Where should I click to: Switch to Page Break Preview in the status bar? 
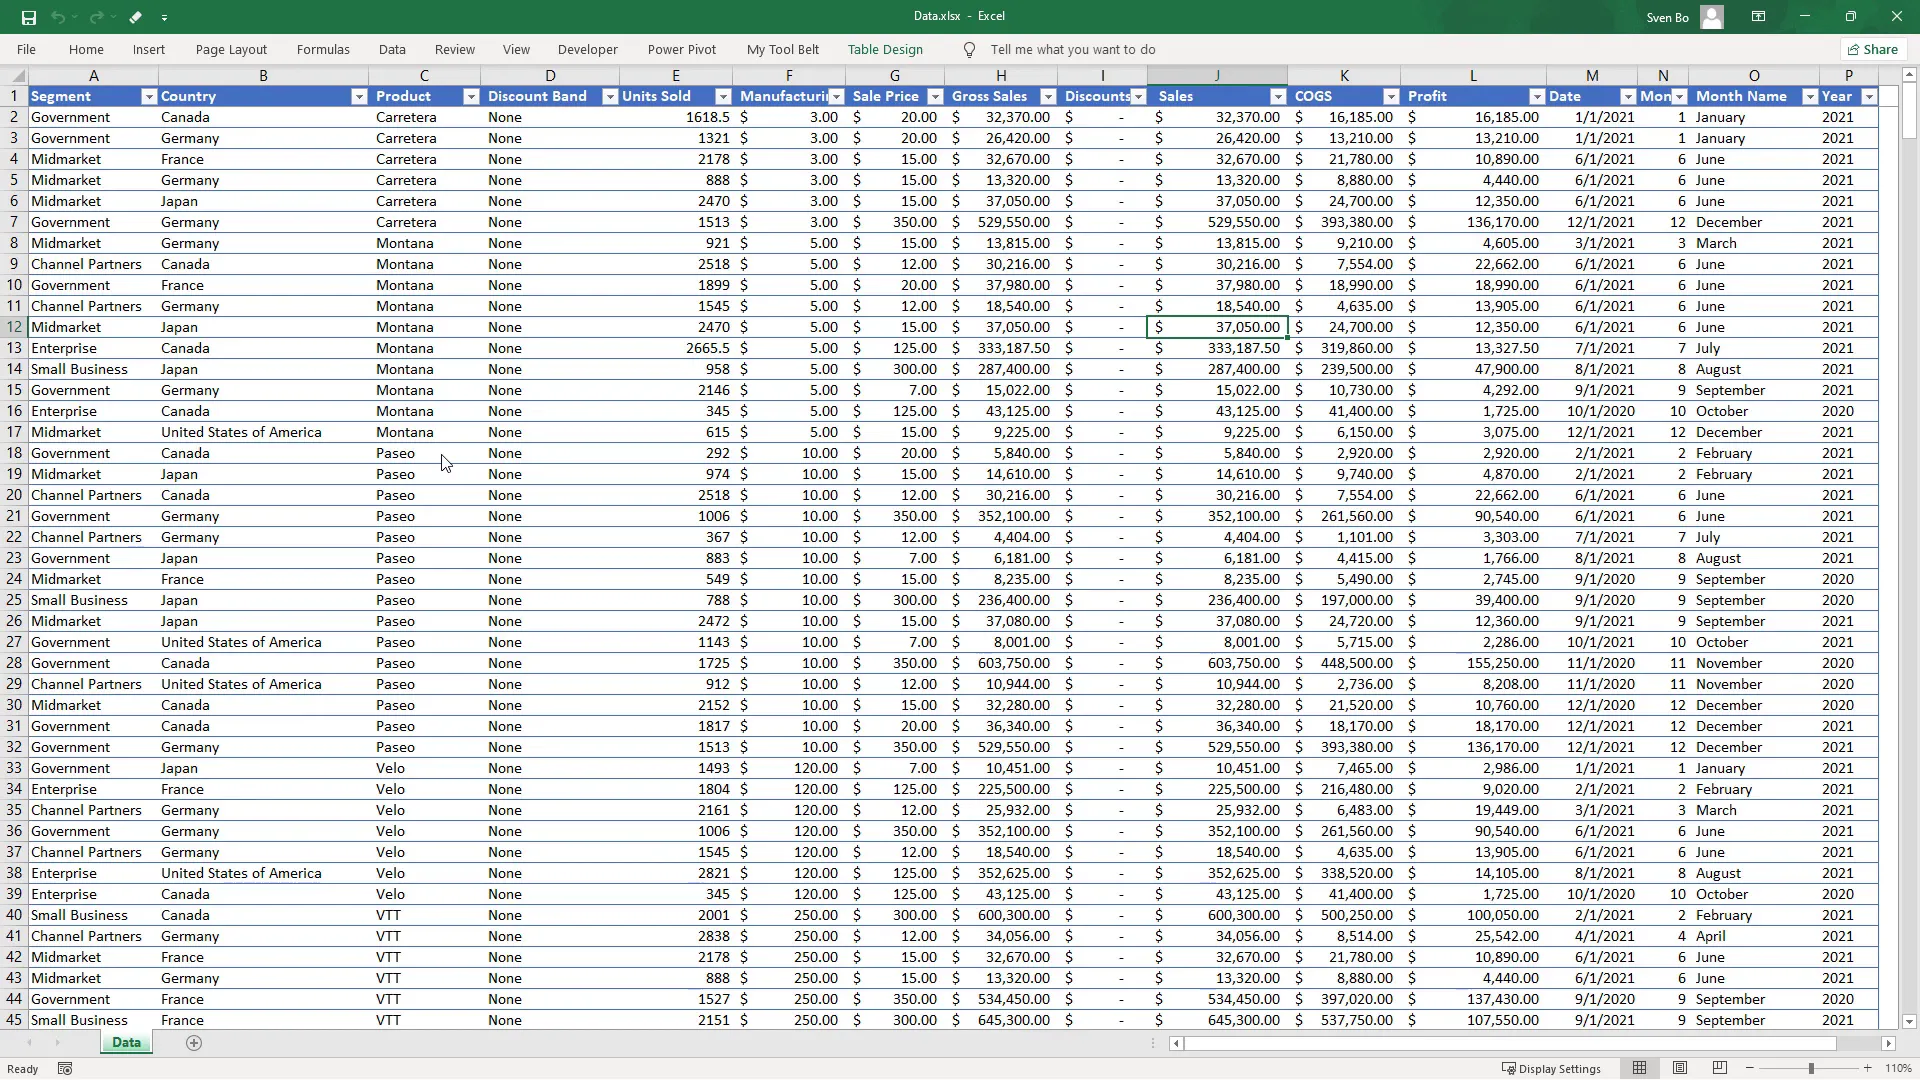[1720, 1069]
